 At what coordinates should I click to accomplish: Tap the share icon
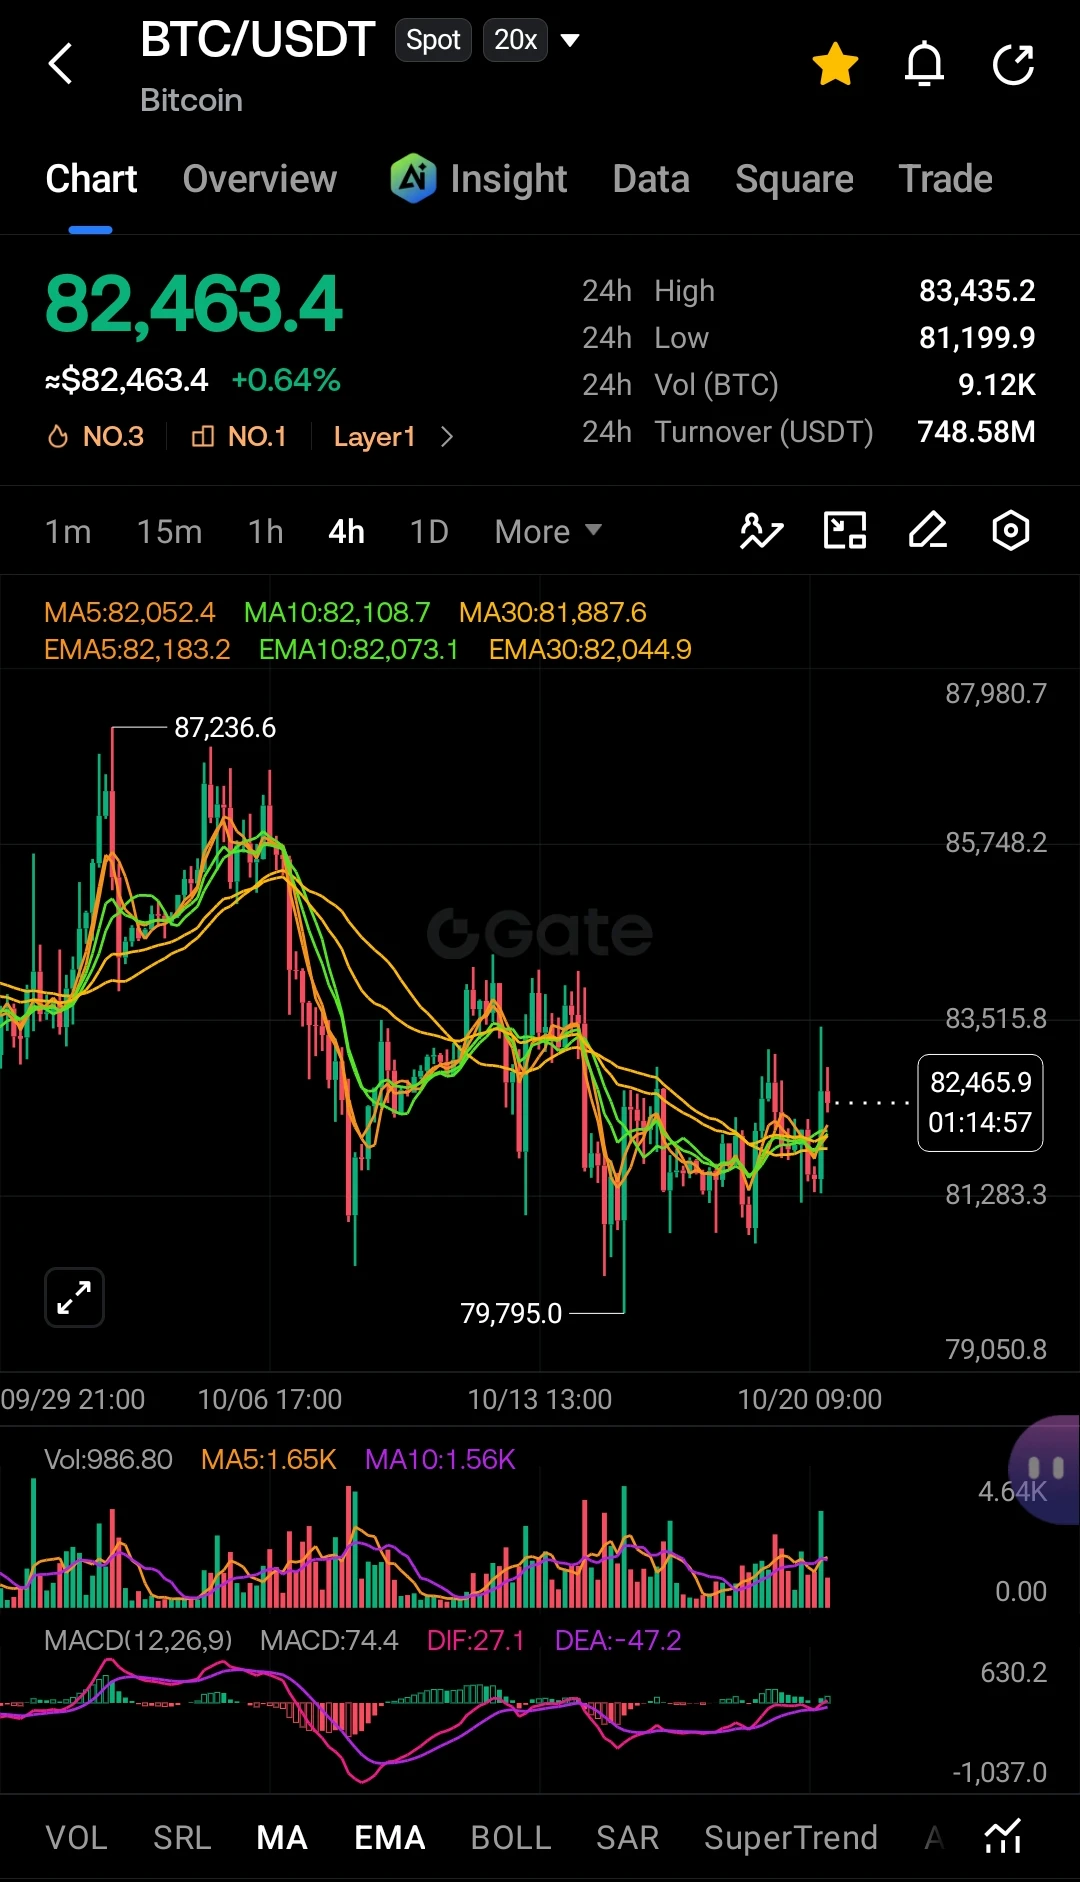pyautogui.click(x=1012, y=65)
